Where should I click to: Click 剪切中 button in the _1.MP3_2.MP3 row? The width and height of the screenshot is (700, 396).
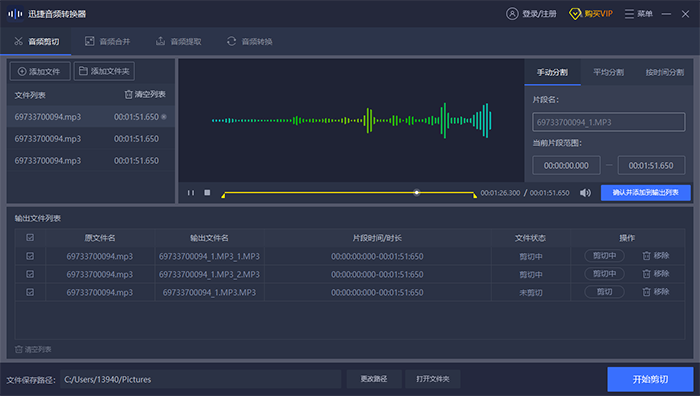point(604,274)
